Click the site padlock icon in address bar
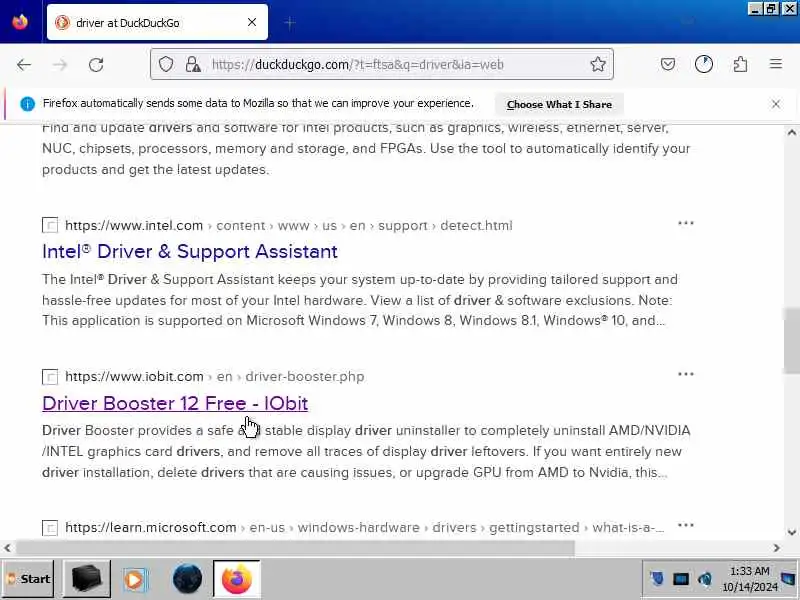Screen dimensions: 800x600 click(x=192, y=64)
